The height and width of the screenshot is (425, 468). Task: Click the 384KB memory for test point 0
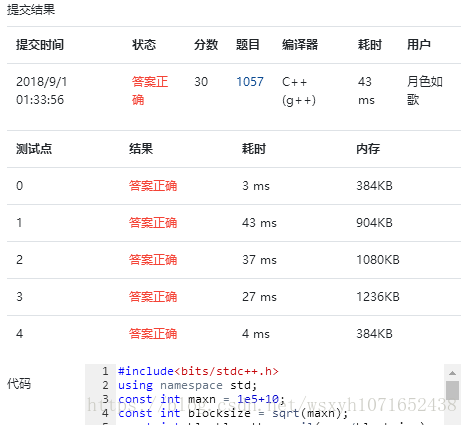point(375,186)
